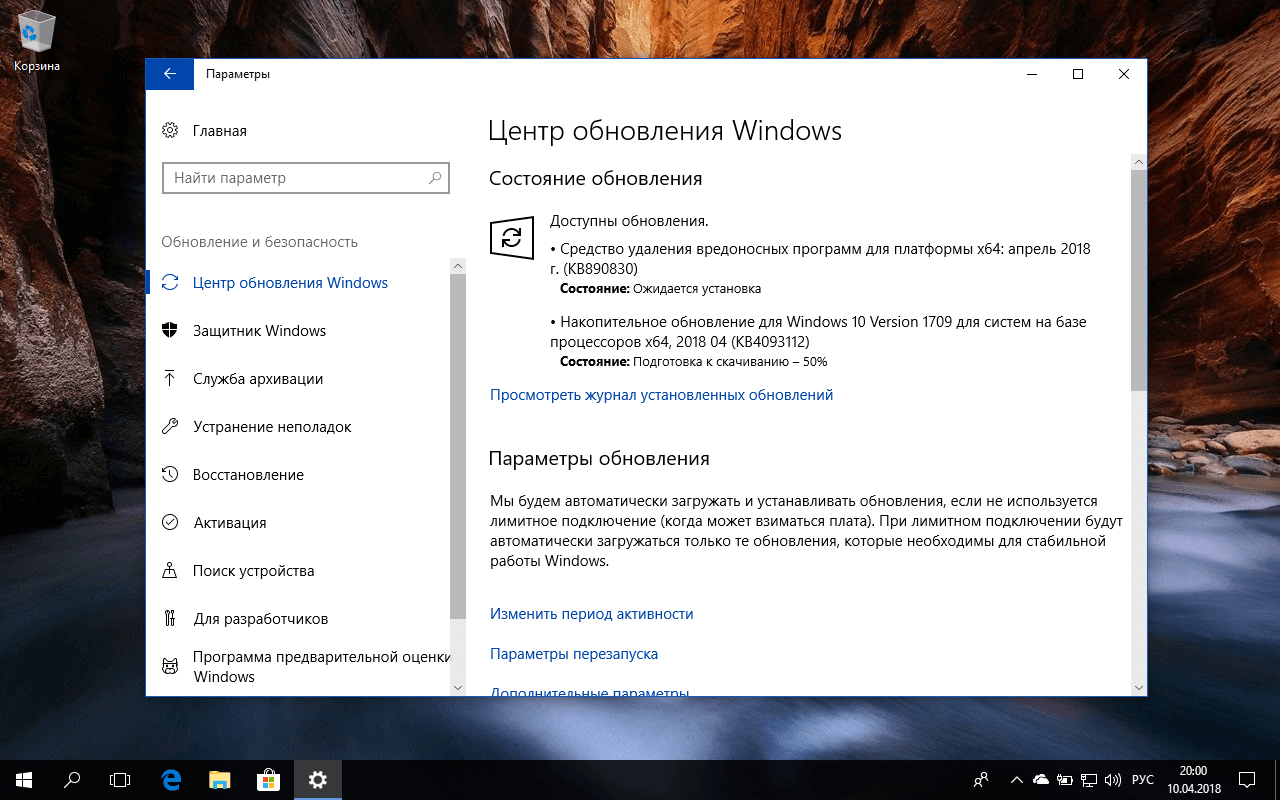Select the Для разработчиков section

coord(260,618)
